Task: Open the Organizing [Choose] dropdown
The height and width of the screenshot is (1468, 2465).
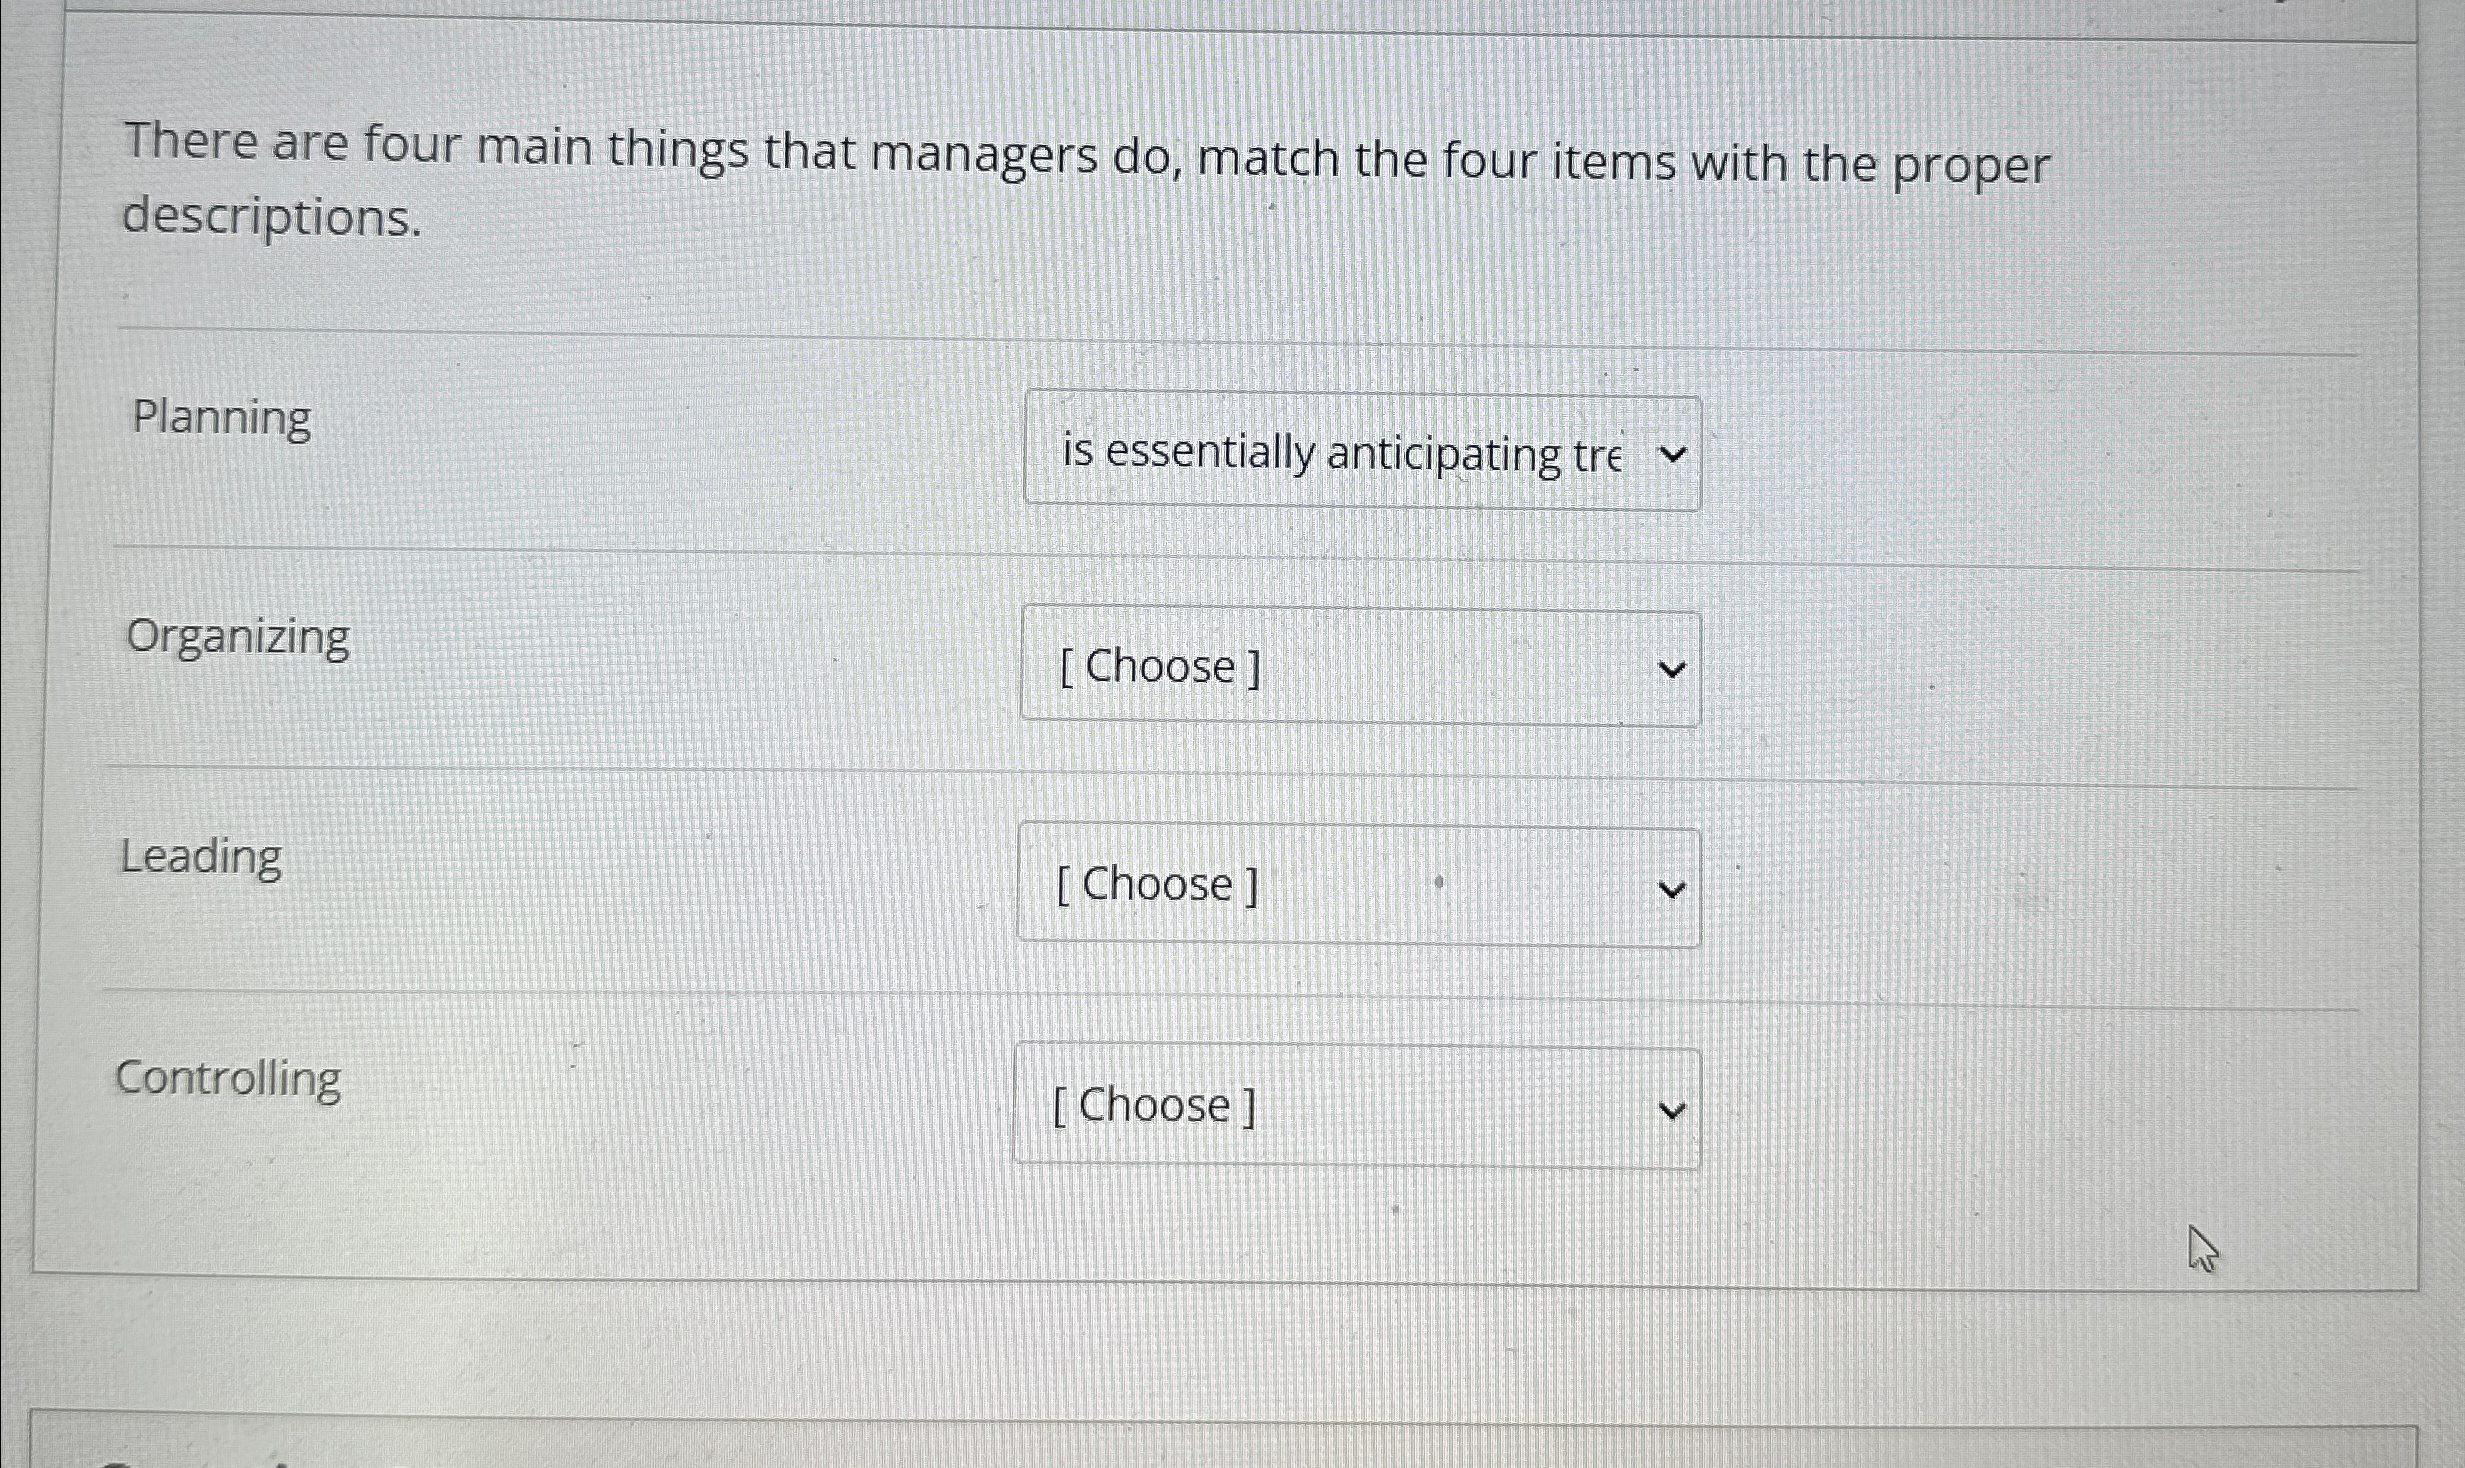Action: coord(1360,667)
